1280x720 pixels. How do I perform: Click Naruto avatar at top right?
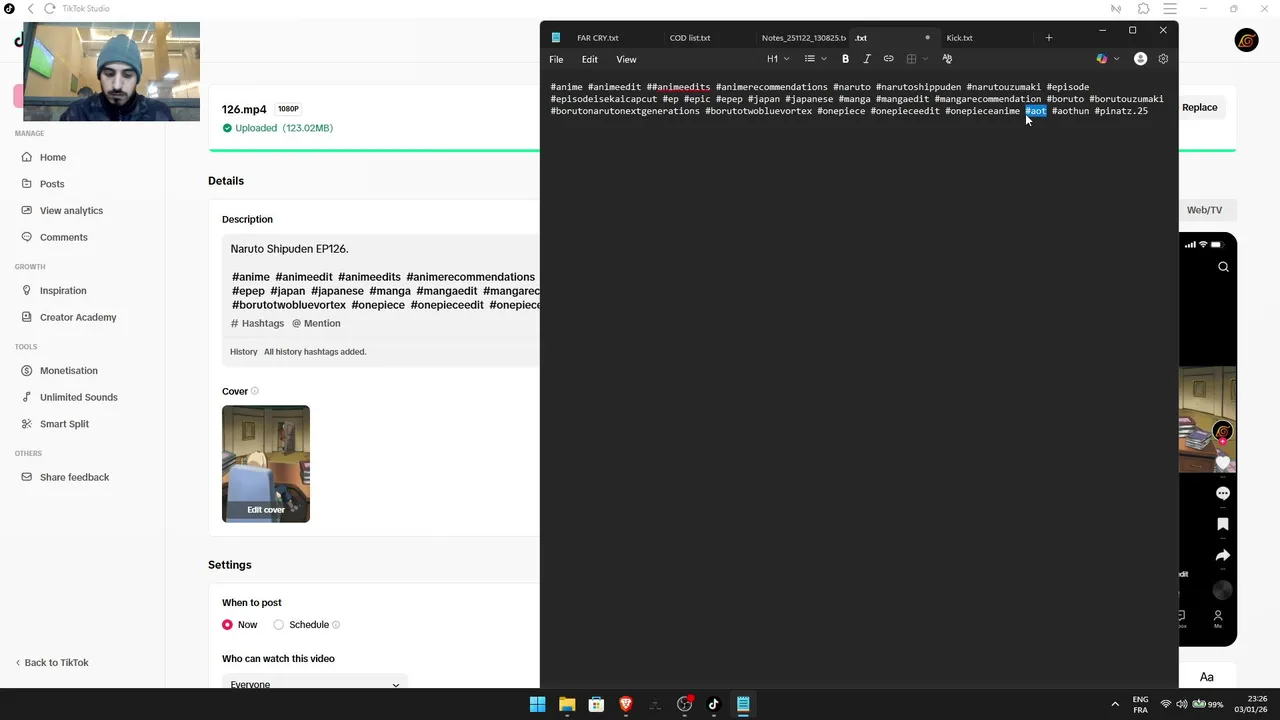[x=1246, y=40]
